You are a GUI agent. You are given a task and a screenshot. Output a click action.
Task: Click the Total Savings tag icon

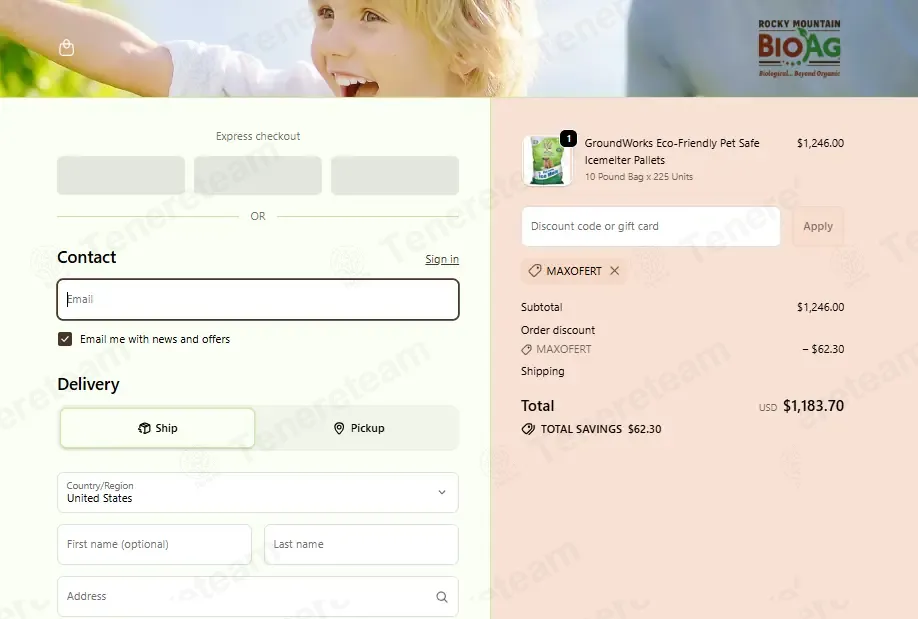point(528,429)
